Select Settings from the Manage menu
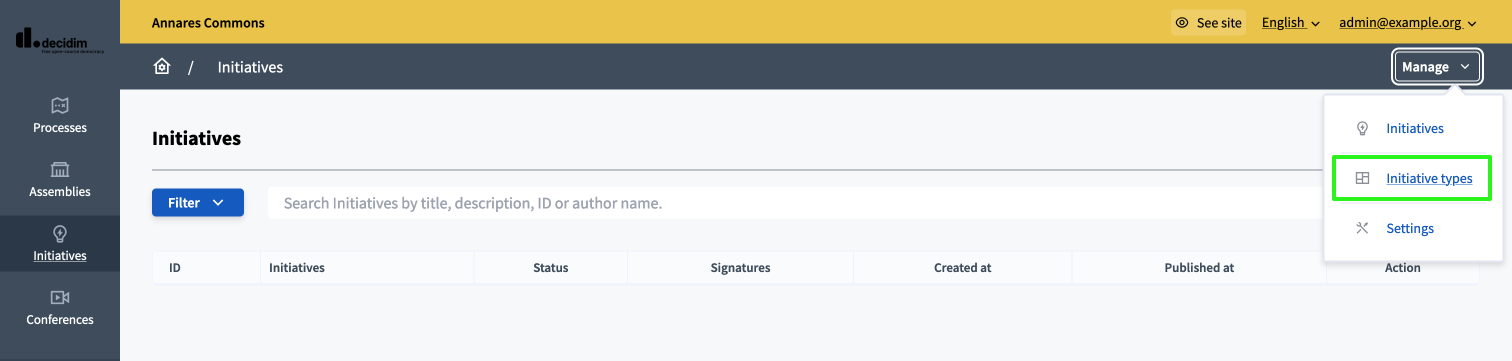The width and height of the screenshot is (1512, 361). (x=1409, y=228)
